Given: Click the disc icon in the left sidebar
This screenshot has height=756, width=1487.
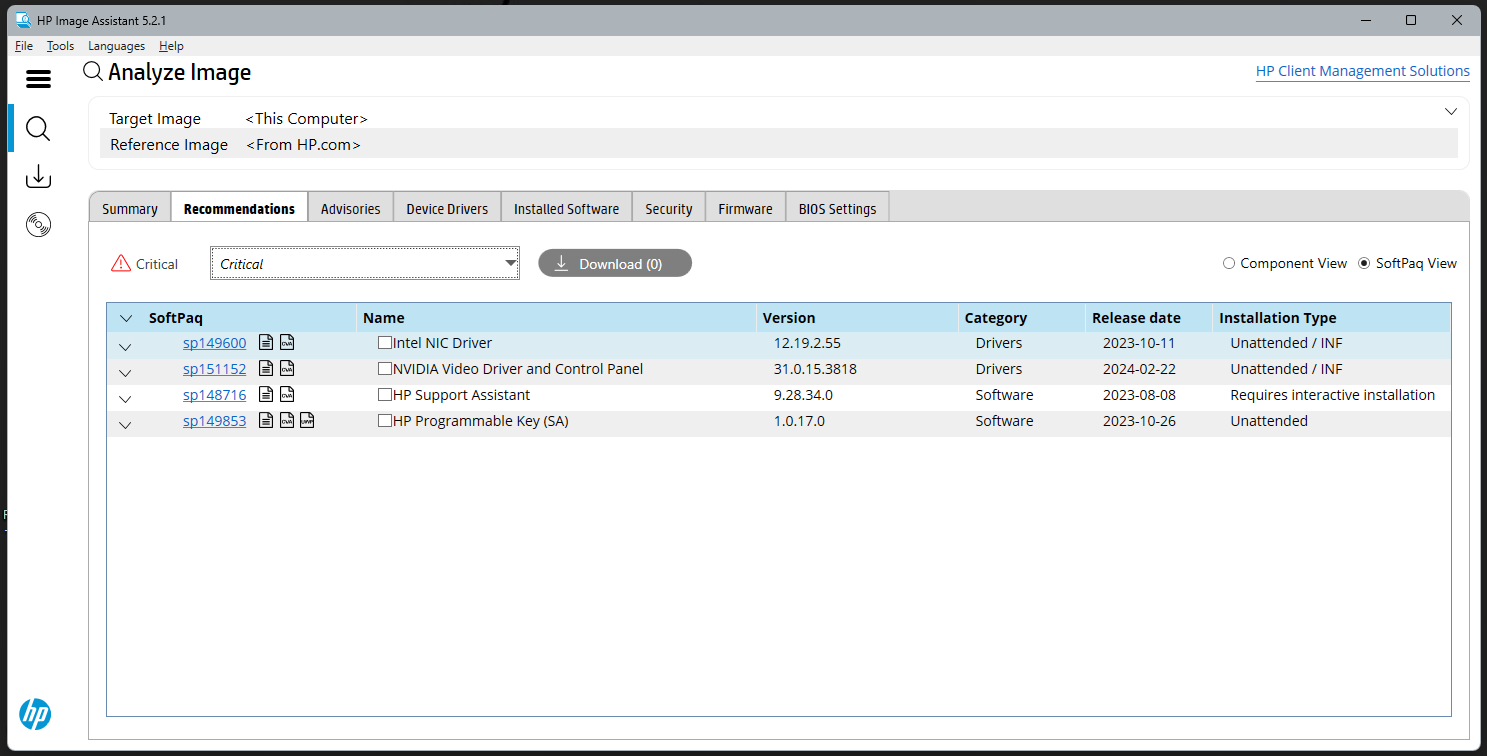Looking at the screenshot, I should click(x=38, y=224).
